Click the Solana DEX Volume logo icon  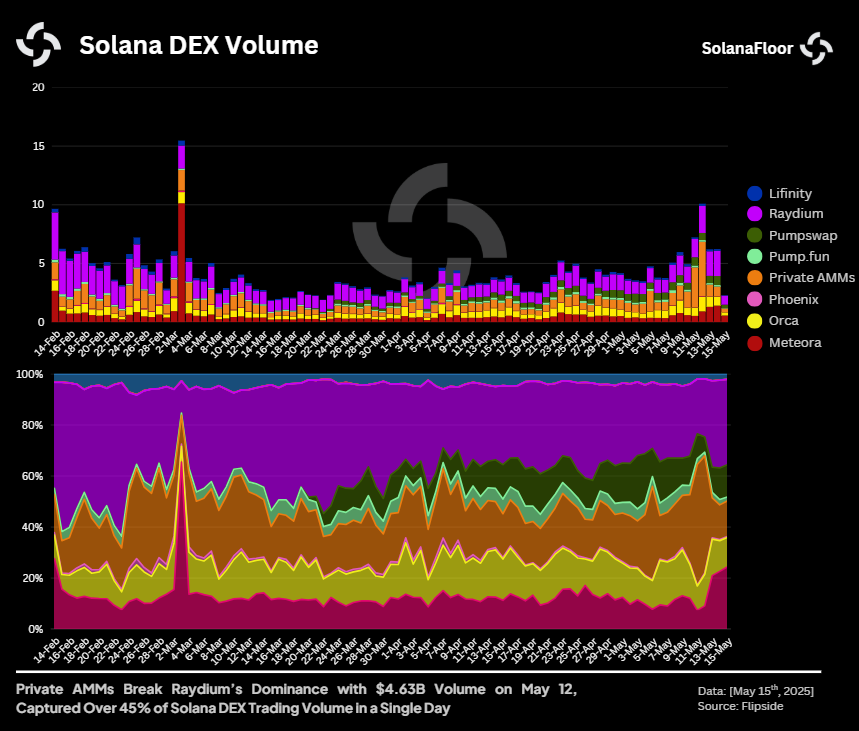click(38, 45)
